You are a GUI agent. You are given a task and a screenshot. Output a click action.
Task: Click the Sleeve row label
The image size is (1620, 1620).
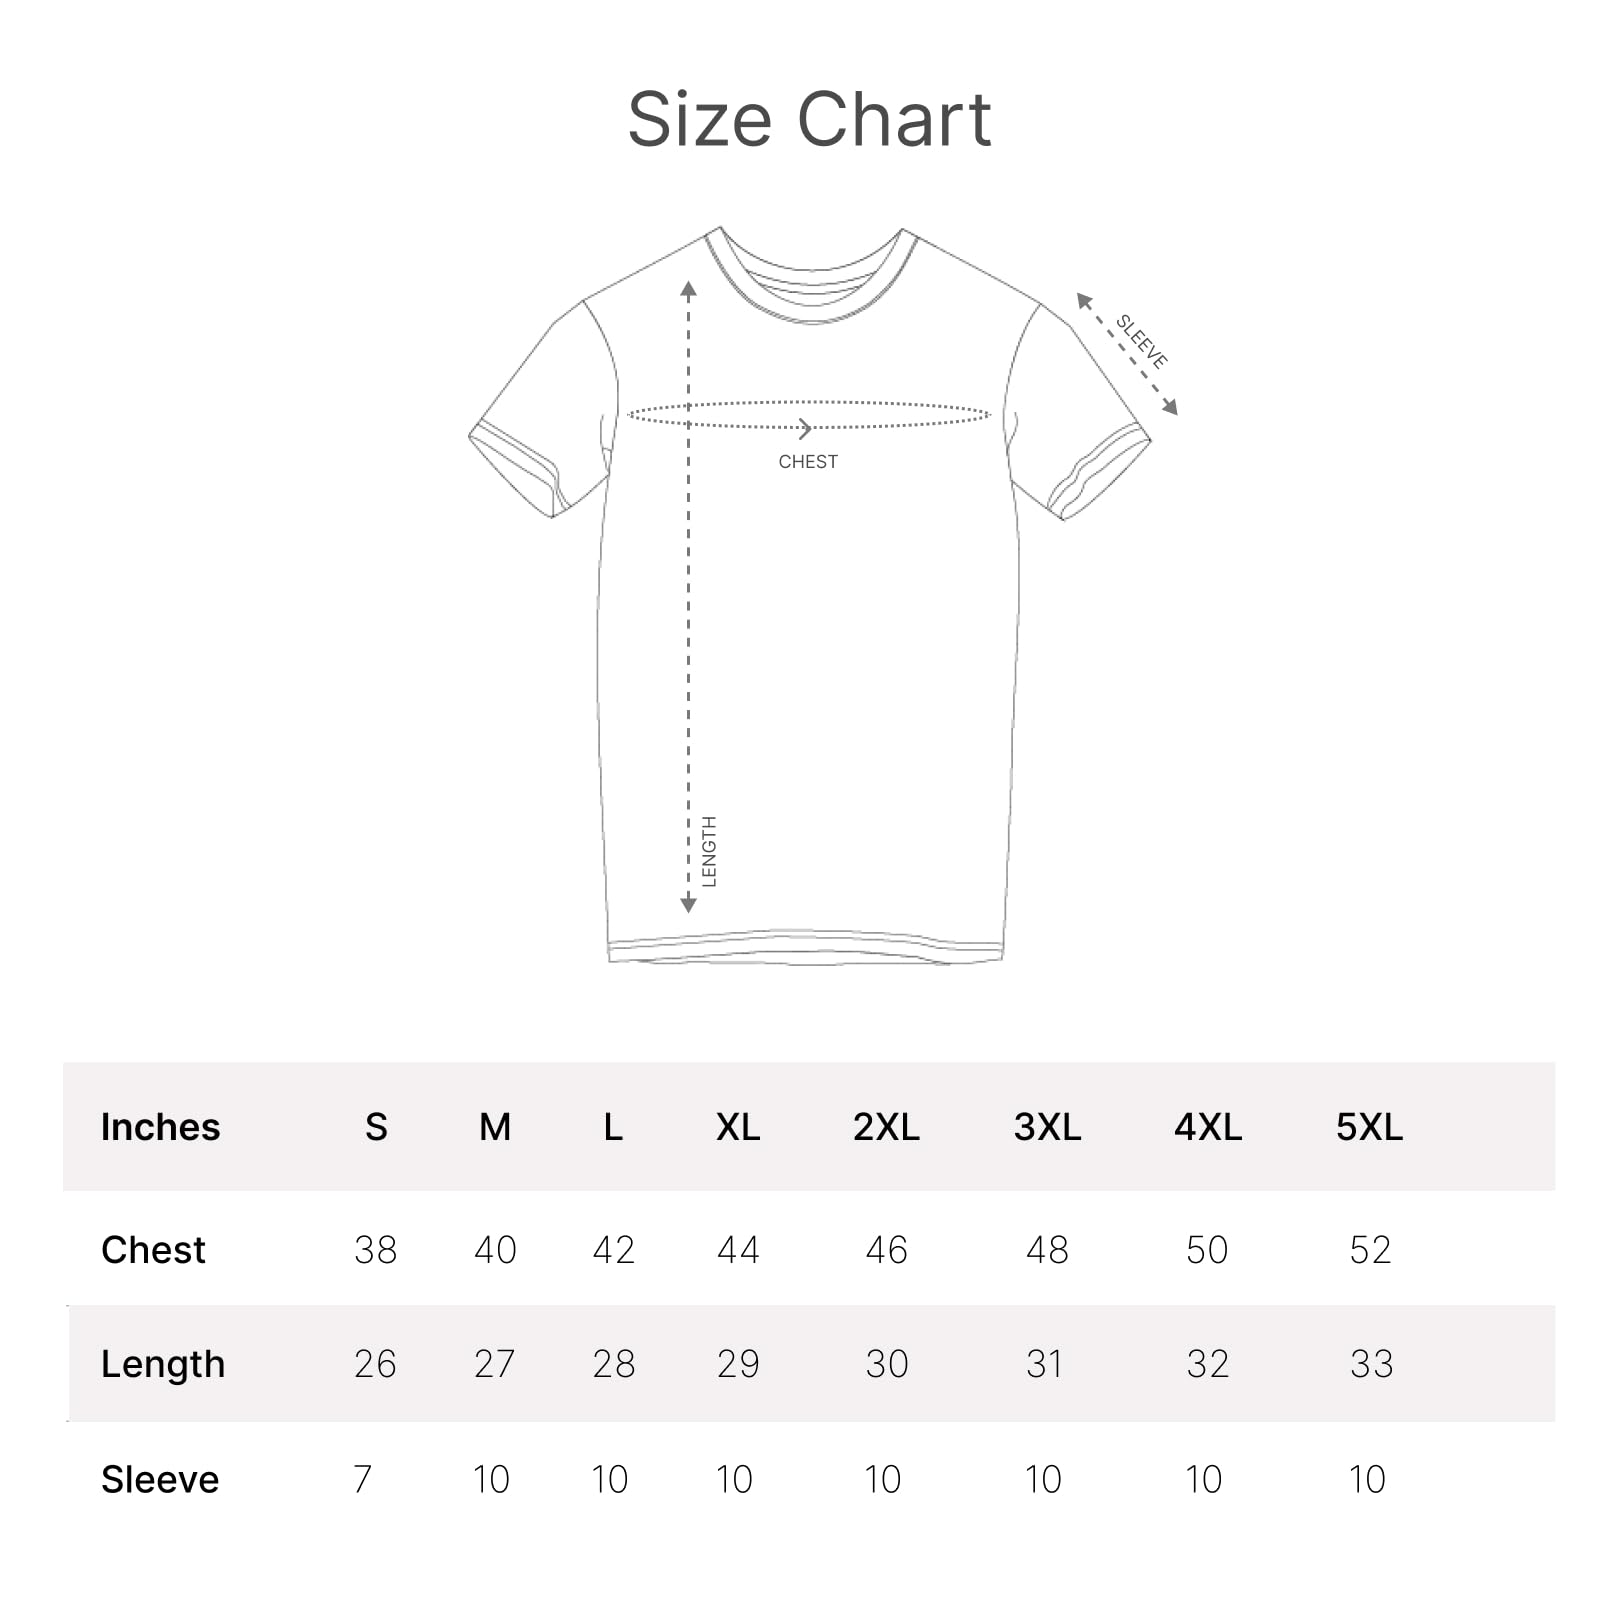click(160, 1479)
